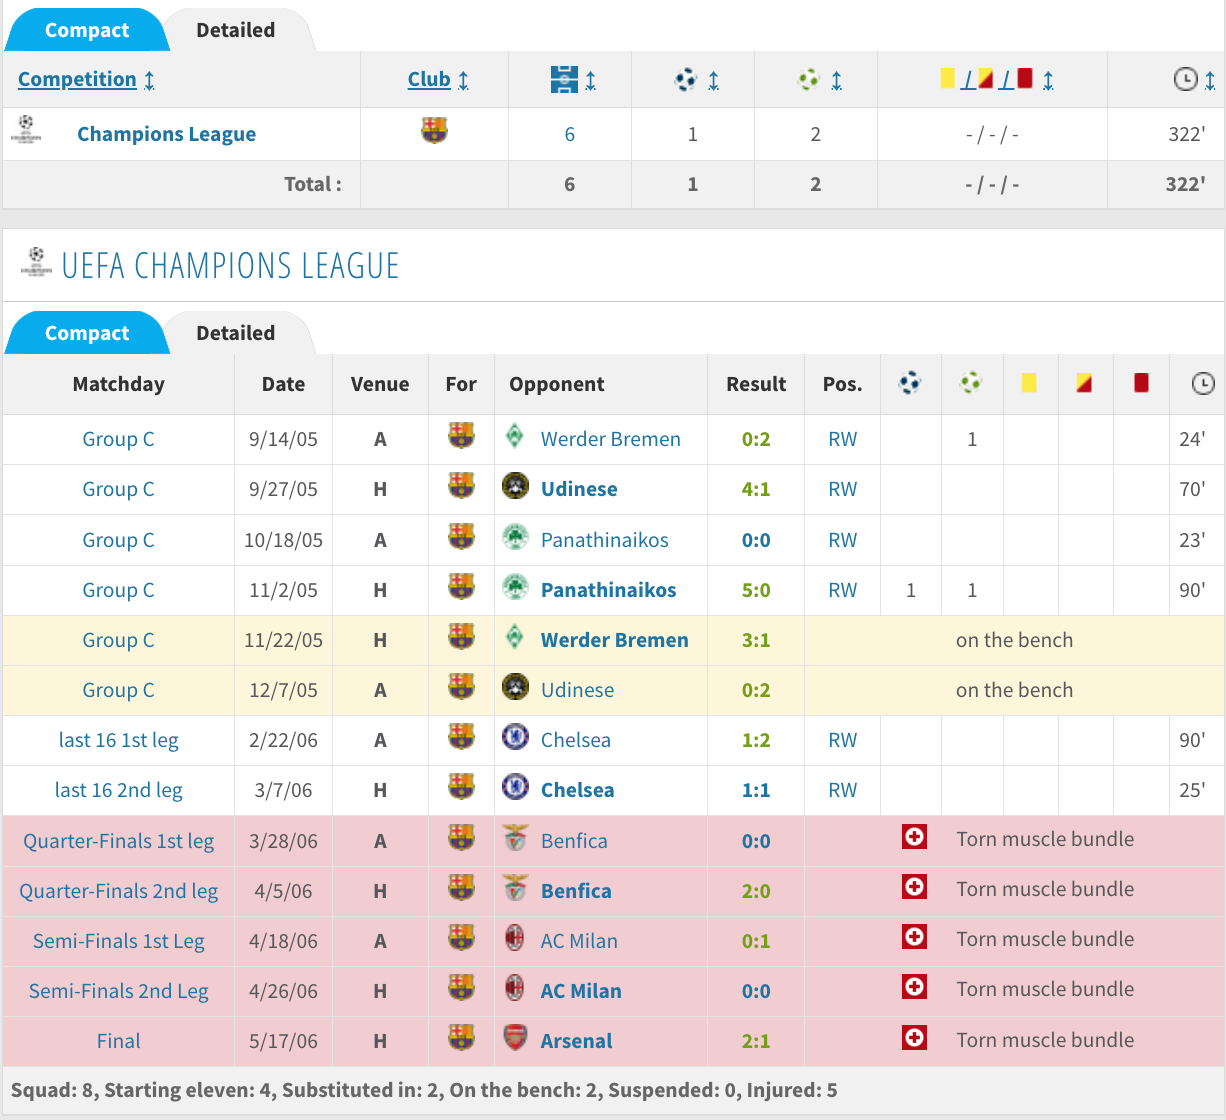The image size is (1226, 1120).
Task: Click the yellow card icon in the match table header
Action: coord(1029,382)
